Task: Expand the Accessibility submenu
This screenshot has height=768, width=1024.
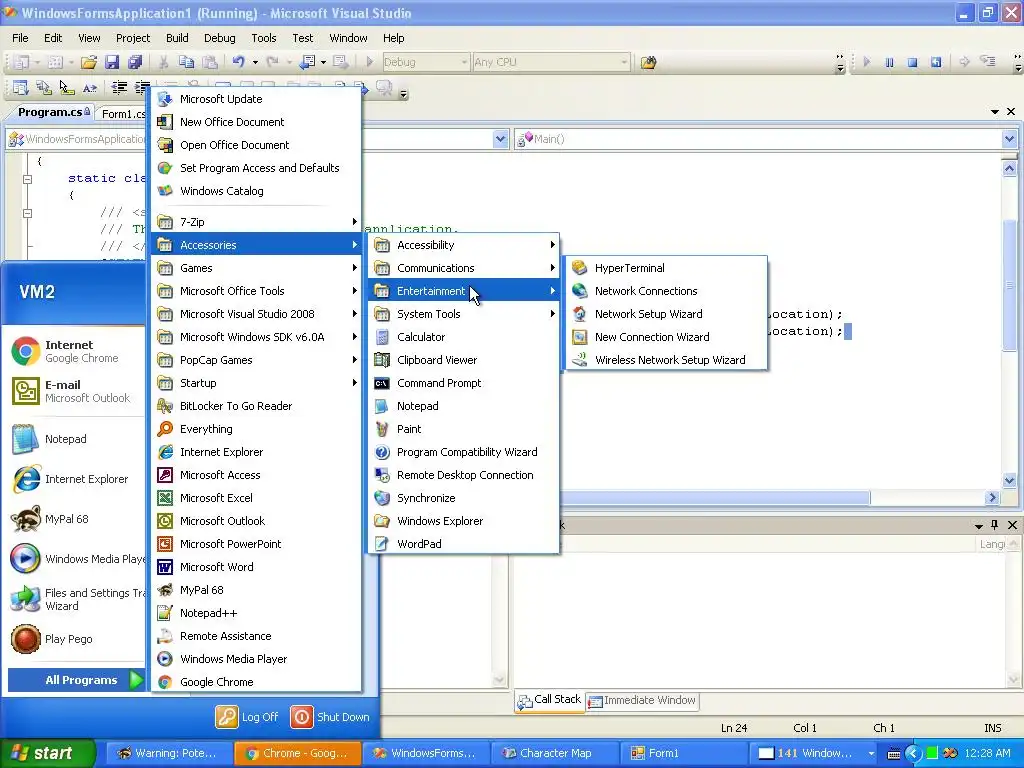Action: pos(464,244)
